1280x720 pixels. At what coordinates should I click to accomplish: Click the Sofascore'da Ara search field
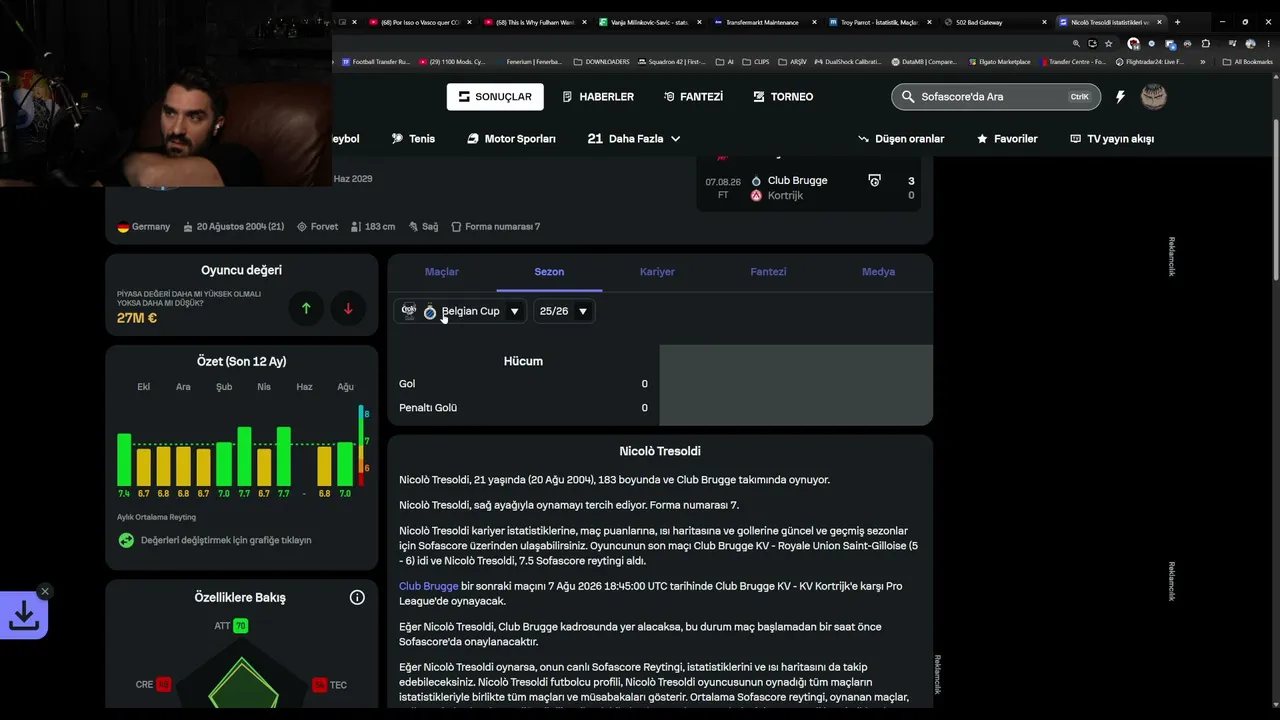996,97
